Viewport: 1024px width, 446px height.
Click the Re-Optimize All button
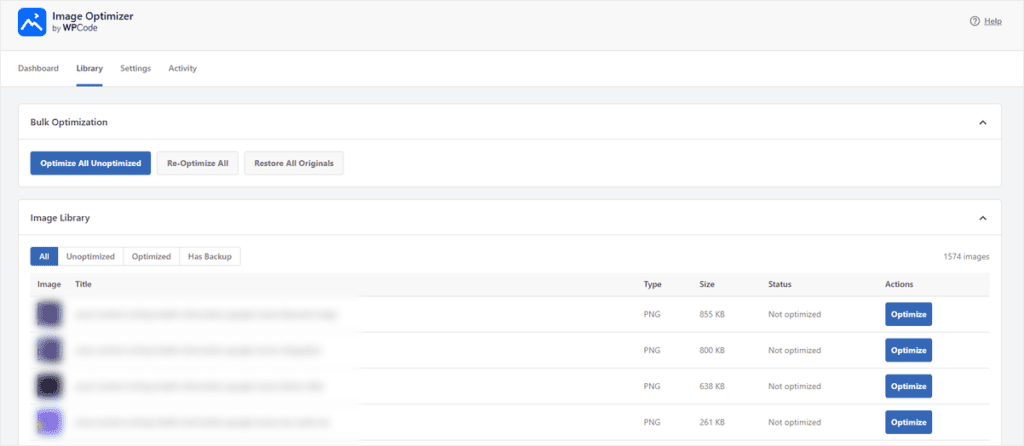coord(198,163)
